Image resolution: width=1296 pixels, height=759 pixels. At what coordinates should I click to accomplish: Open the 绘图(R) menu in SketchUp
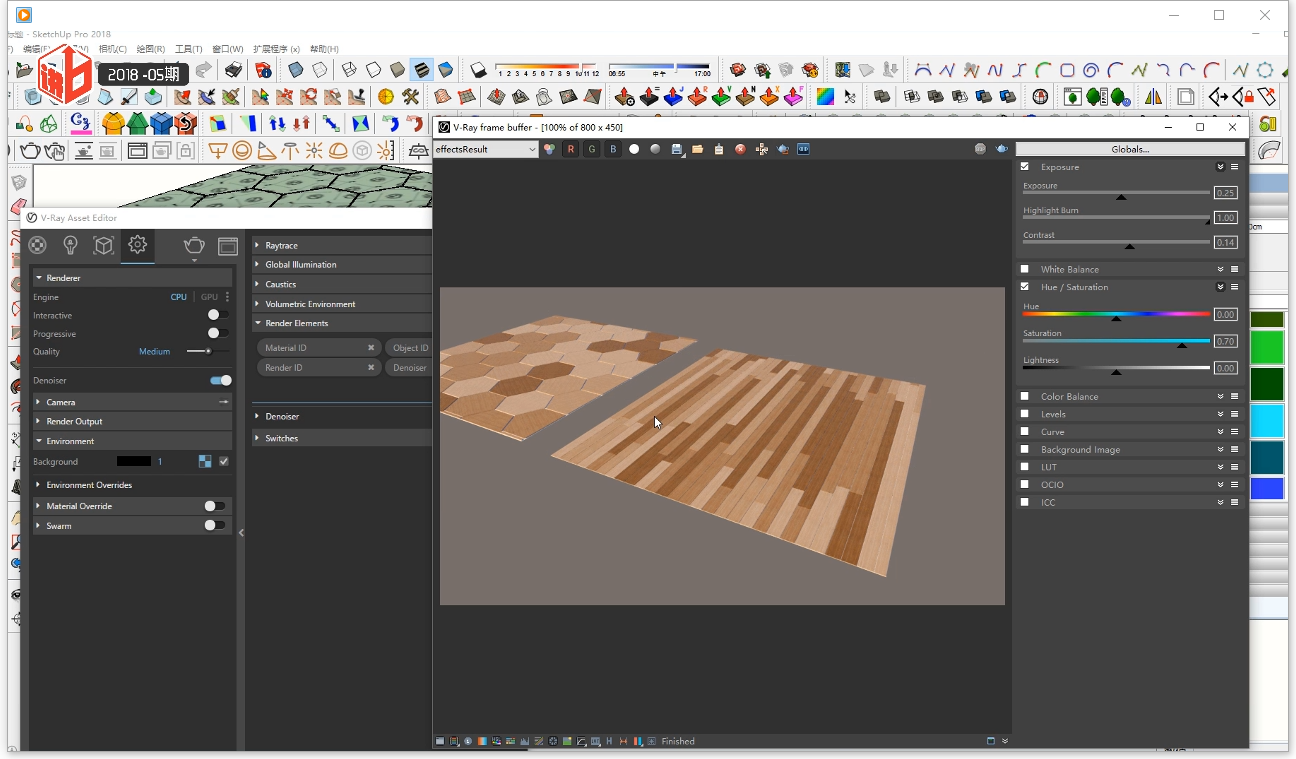[x=150, y=49]
